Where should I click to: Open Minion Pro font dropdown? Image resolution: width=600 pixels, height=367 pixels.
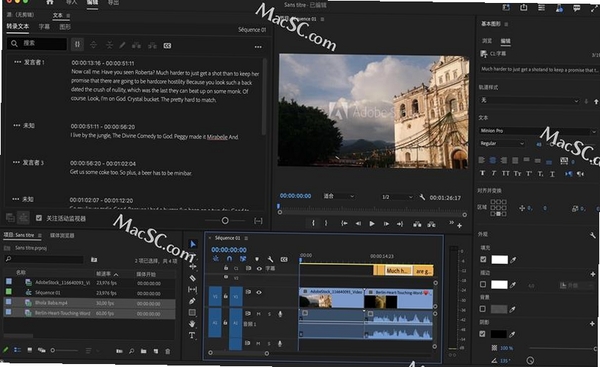(538, 131)
